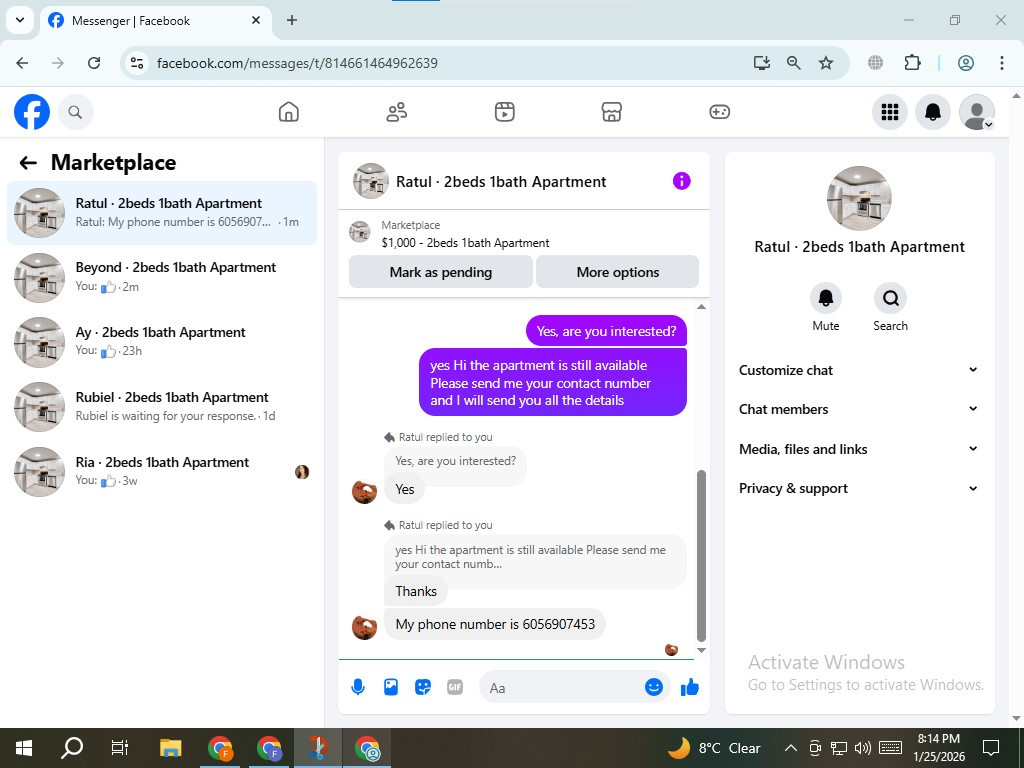
Task: Click the chat header title Ratul · 2beds 1bath Apartment
Action: pyautogui.click(x=501, y=182)
